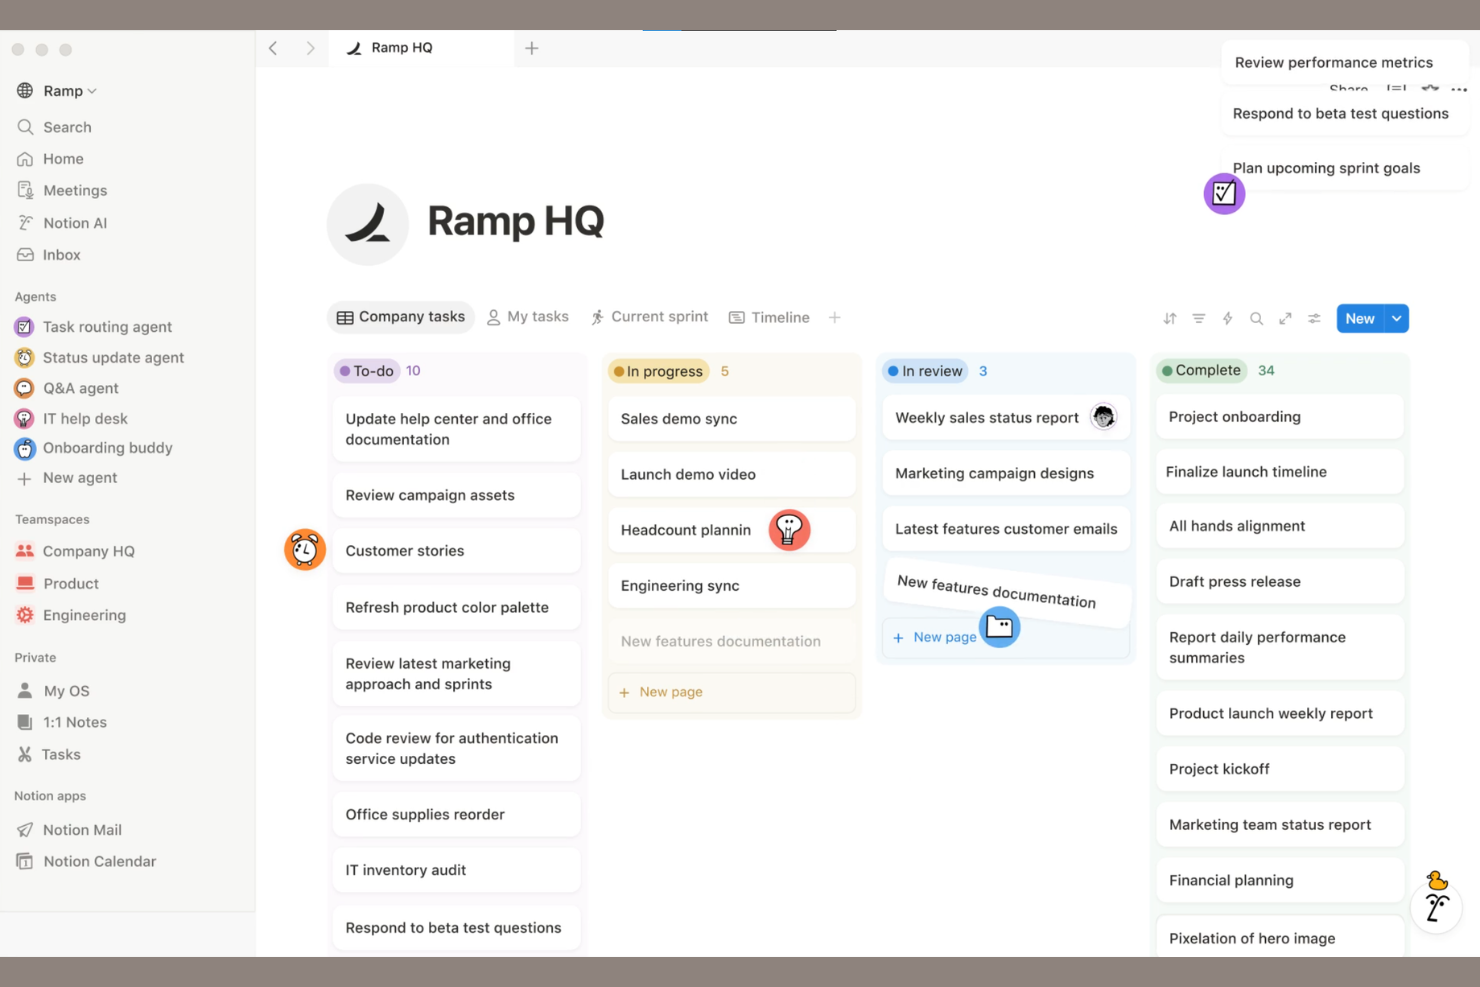Click the red lightbulb agent avatar
This screenshot has height=987, width=1480.
[789, 529]
